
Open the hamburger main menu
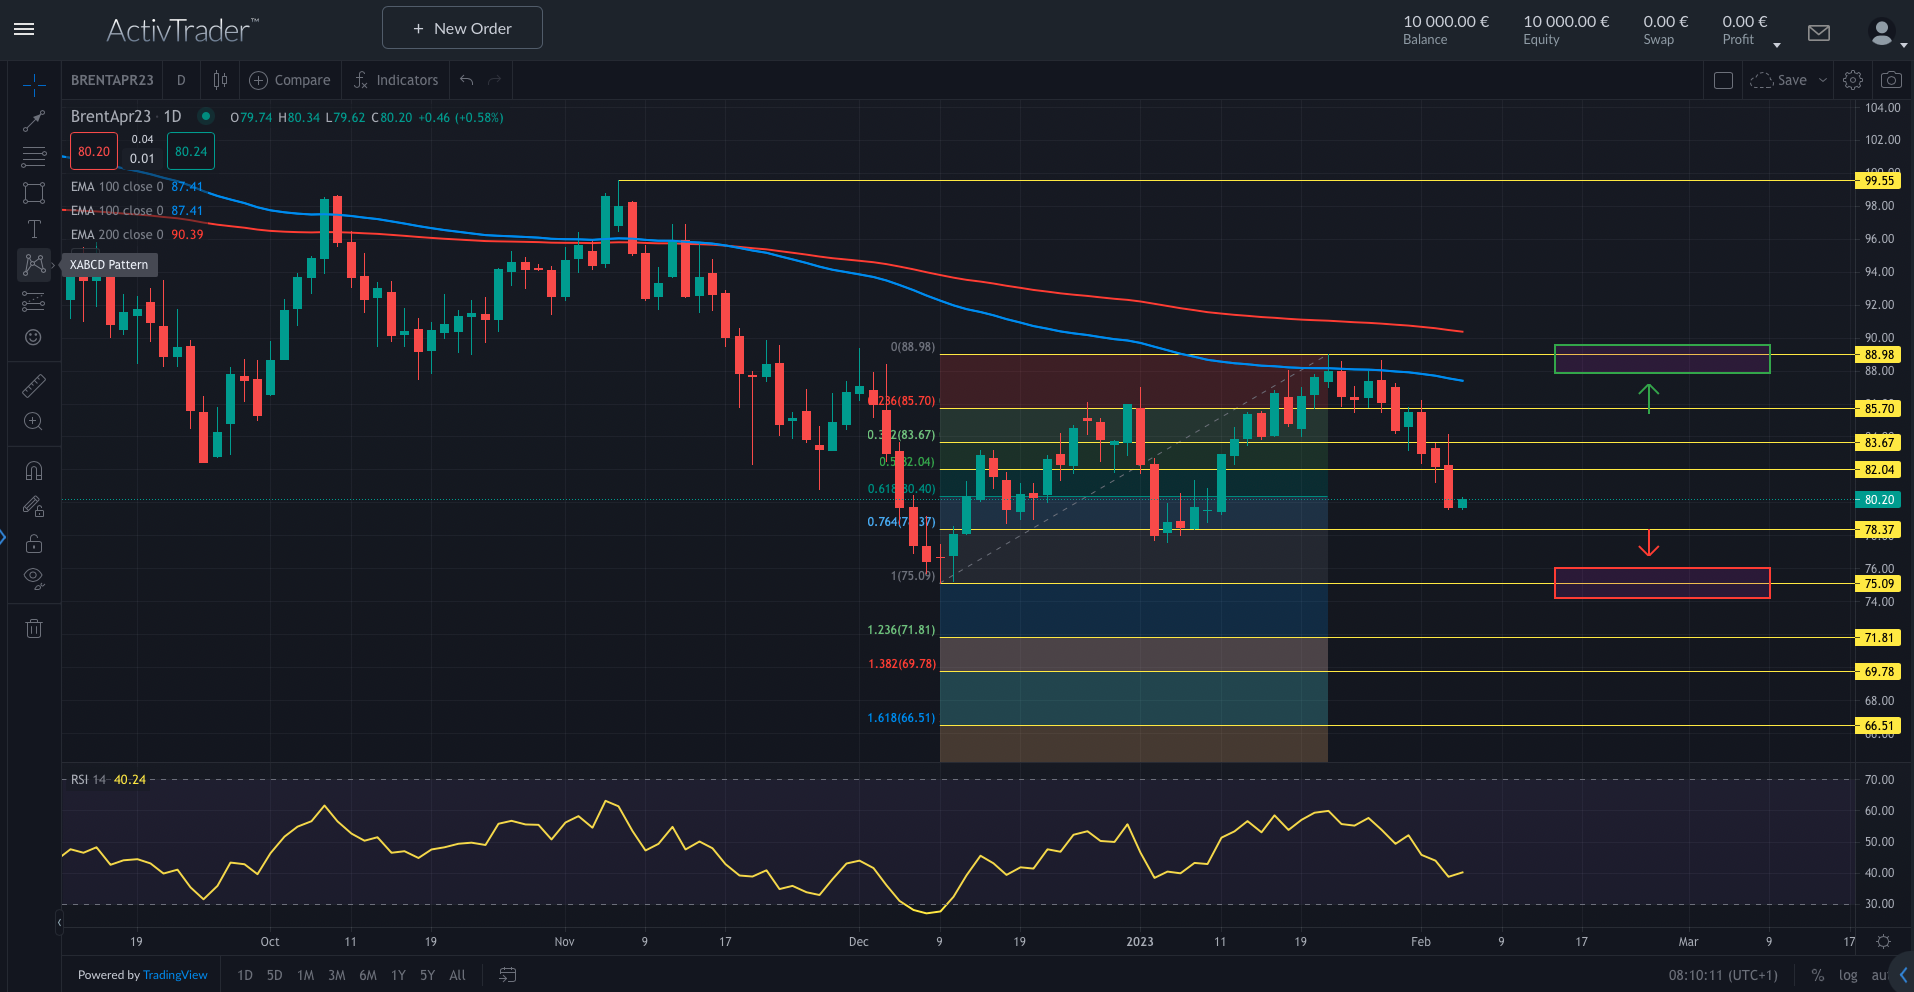[x=24, y=29]
